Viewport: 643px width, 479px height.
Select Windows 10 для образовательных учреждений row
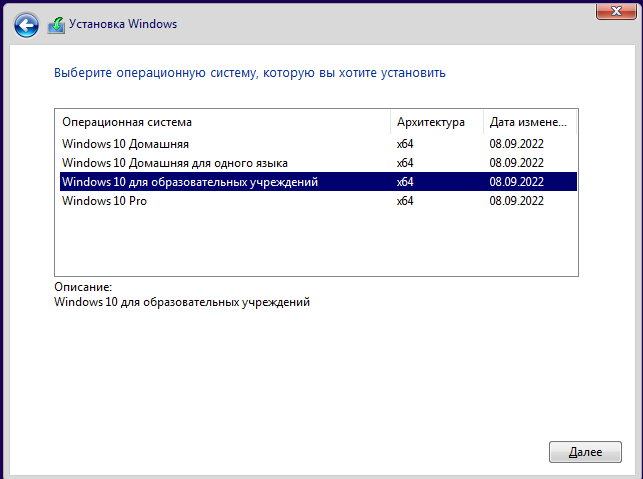(318, 182)
